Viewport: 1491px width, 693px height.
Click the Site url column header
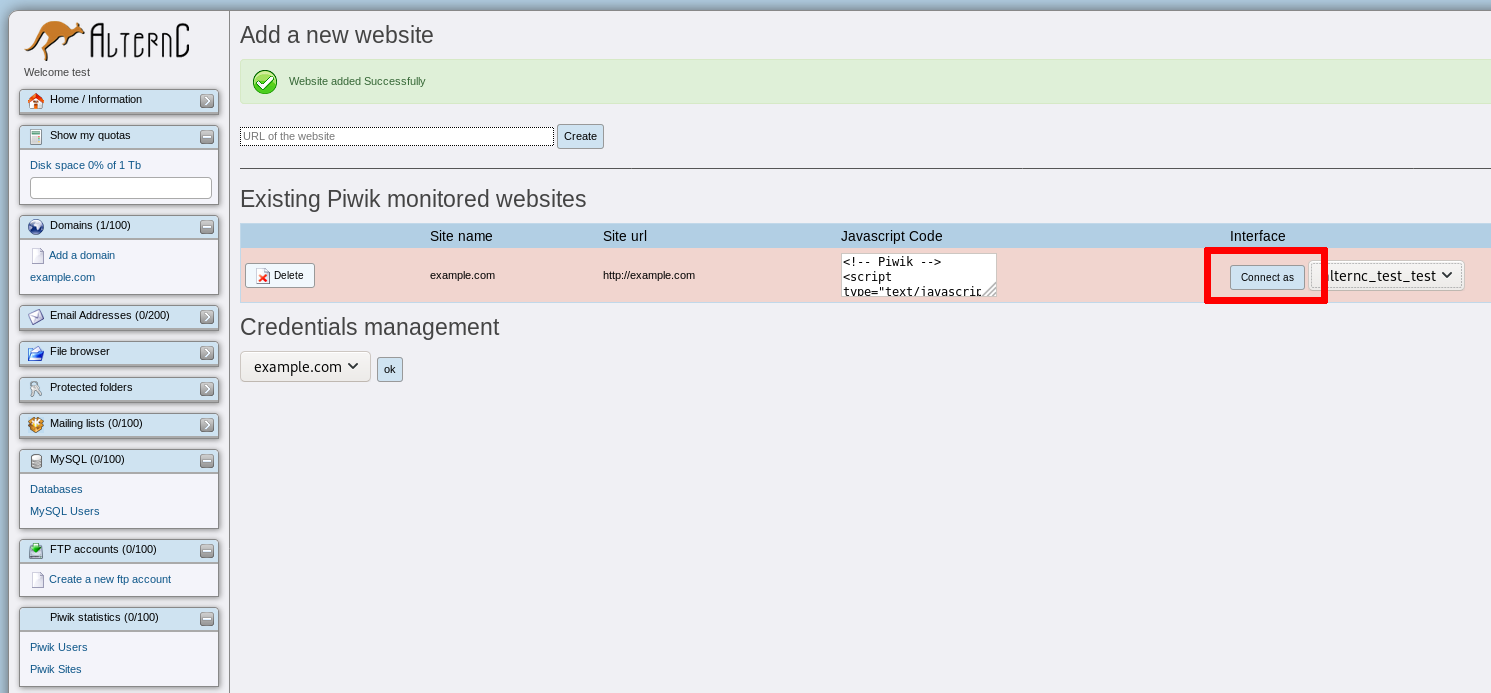click(625, 237)
